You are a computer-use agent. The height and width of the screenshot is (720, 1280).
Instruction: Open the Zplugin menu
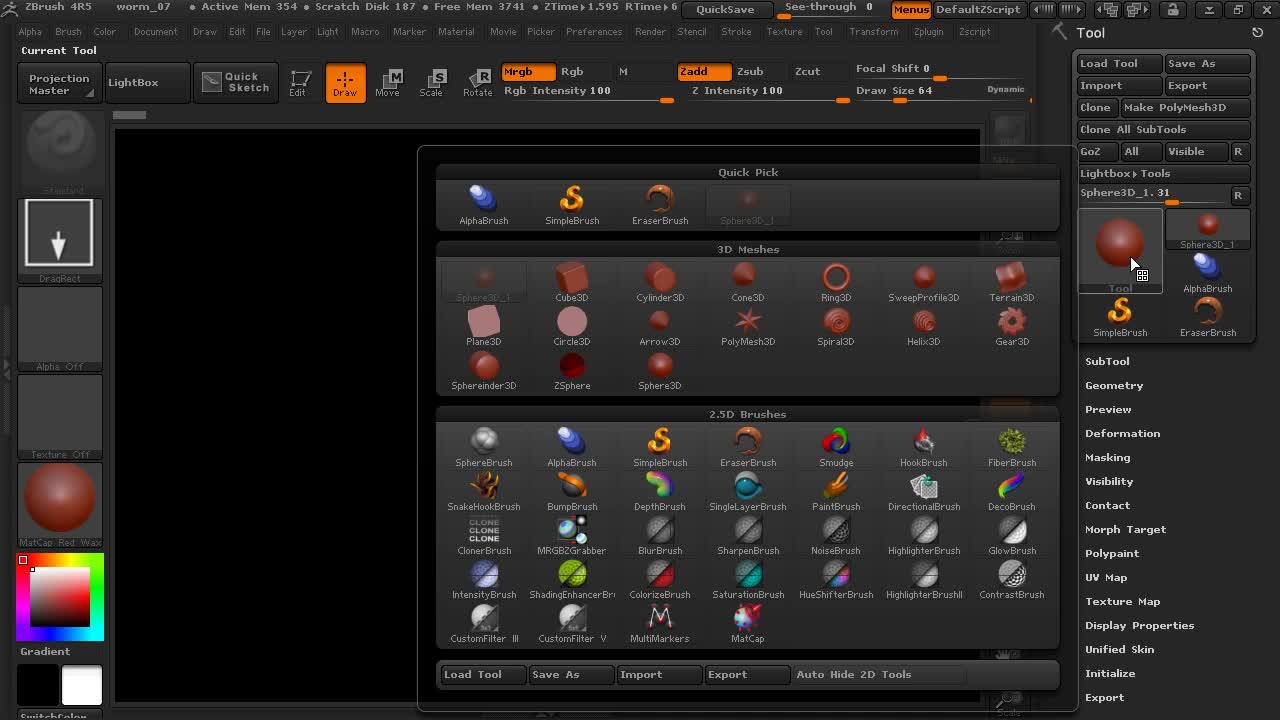coord(928,32)
